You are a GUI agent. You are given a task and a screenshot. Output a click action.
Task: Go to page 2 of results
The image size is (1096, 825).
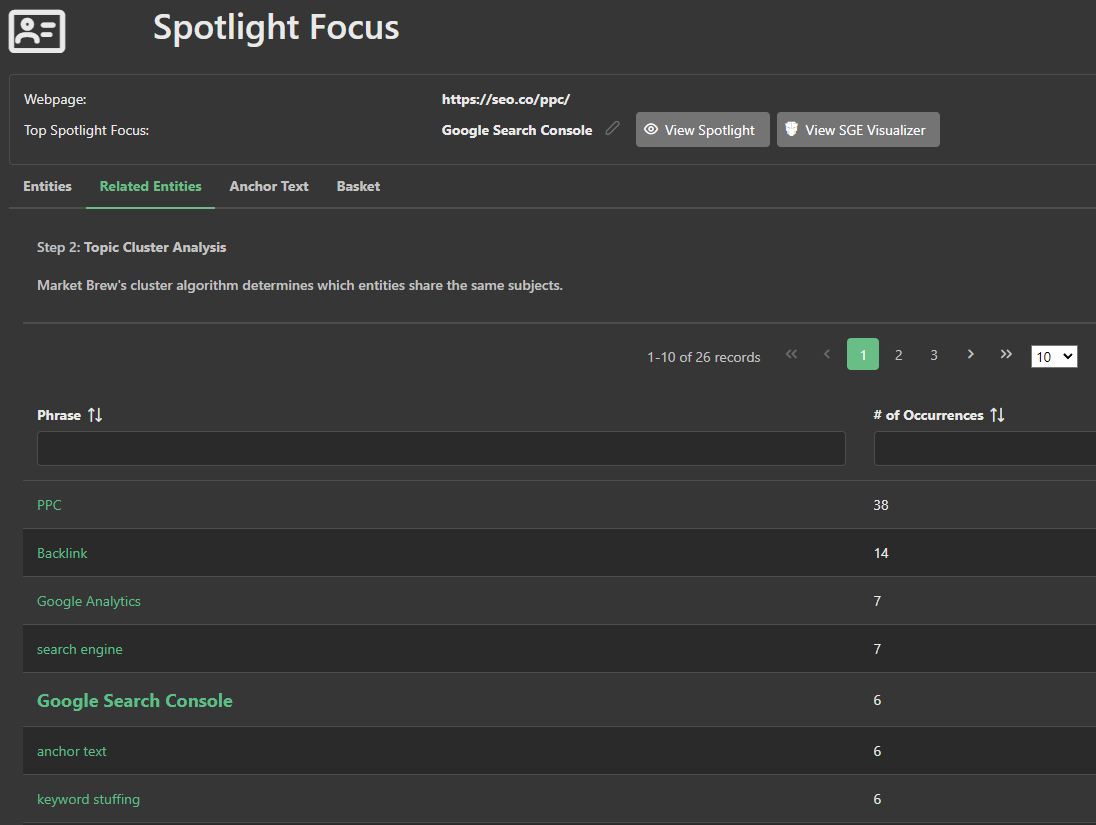click(x=898, y=355)
